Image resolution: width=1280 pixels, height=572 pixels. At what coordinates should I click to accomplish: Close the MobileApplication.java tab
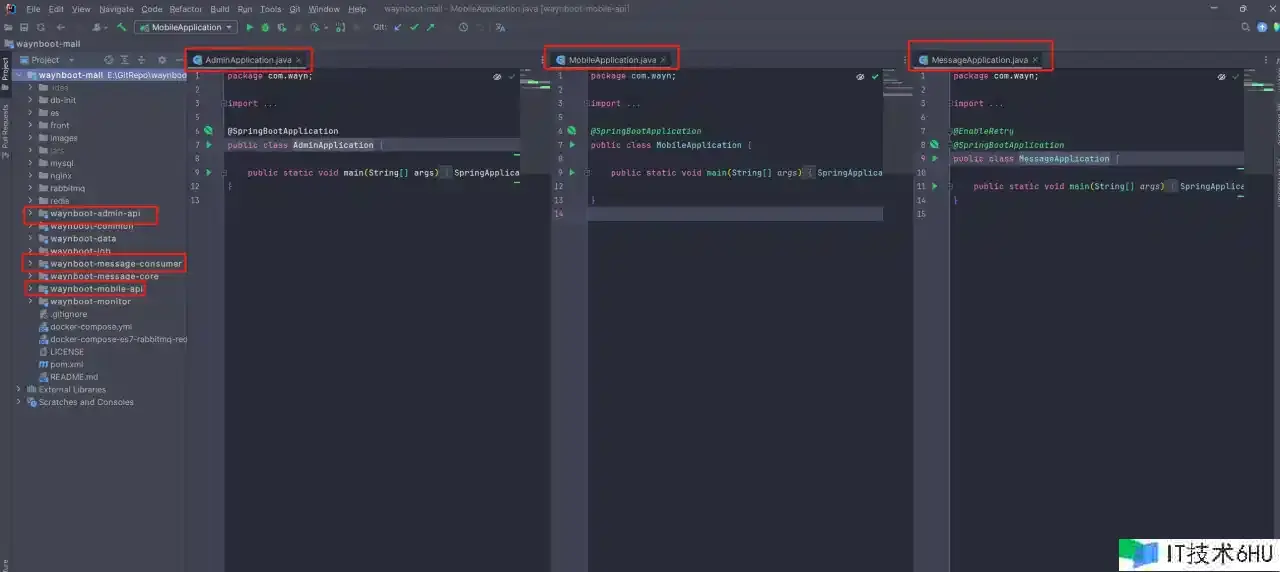coord(663,60)
